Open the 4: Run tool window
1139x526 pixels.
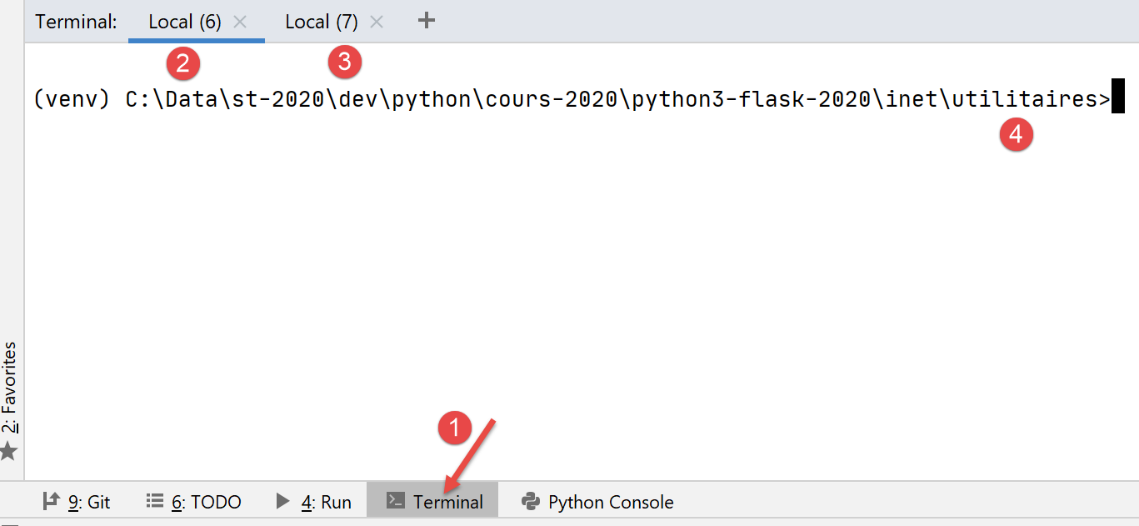(326, 502)
